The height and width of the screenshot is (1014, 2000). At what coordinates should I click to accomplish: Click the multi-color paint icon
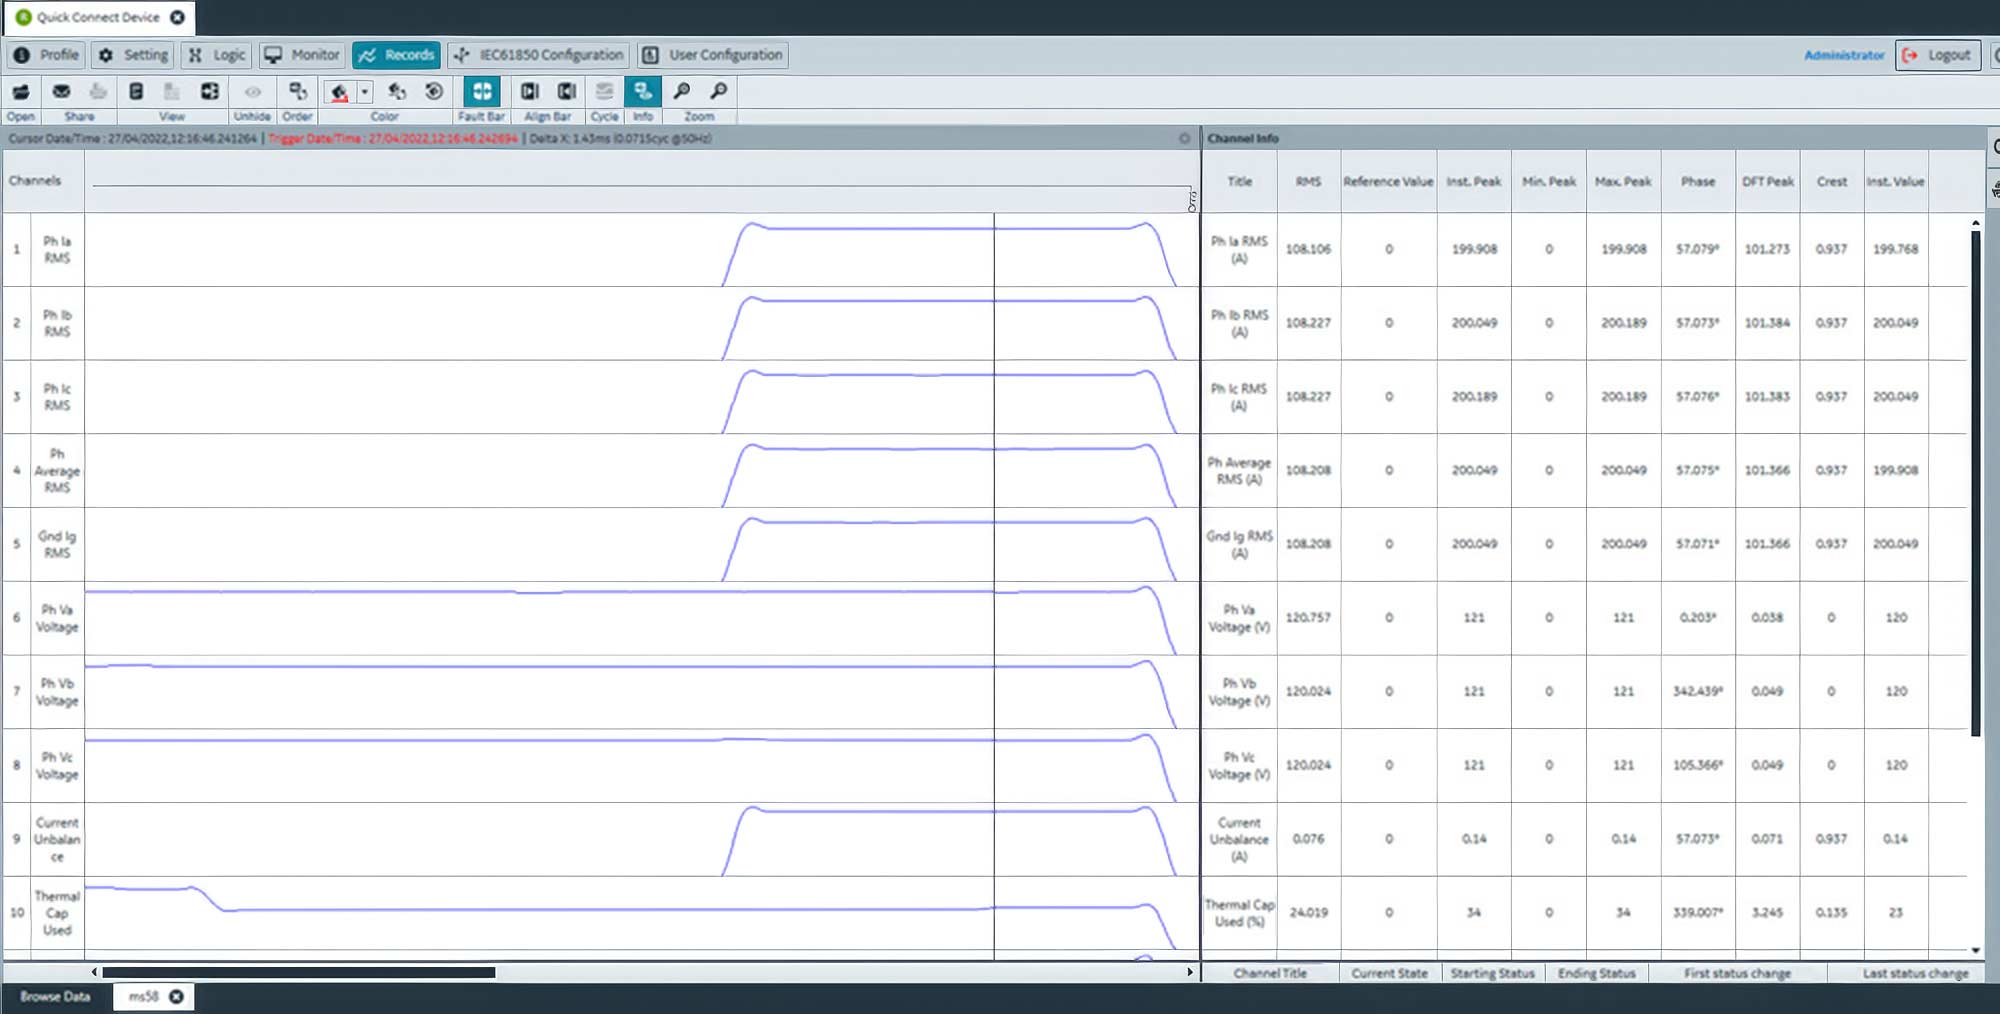397,92
